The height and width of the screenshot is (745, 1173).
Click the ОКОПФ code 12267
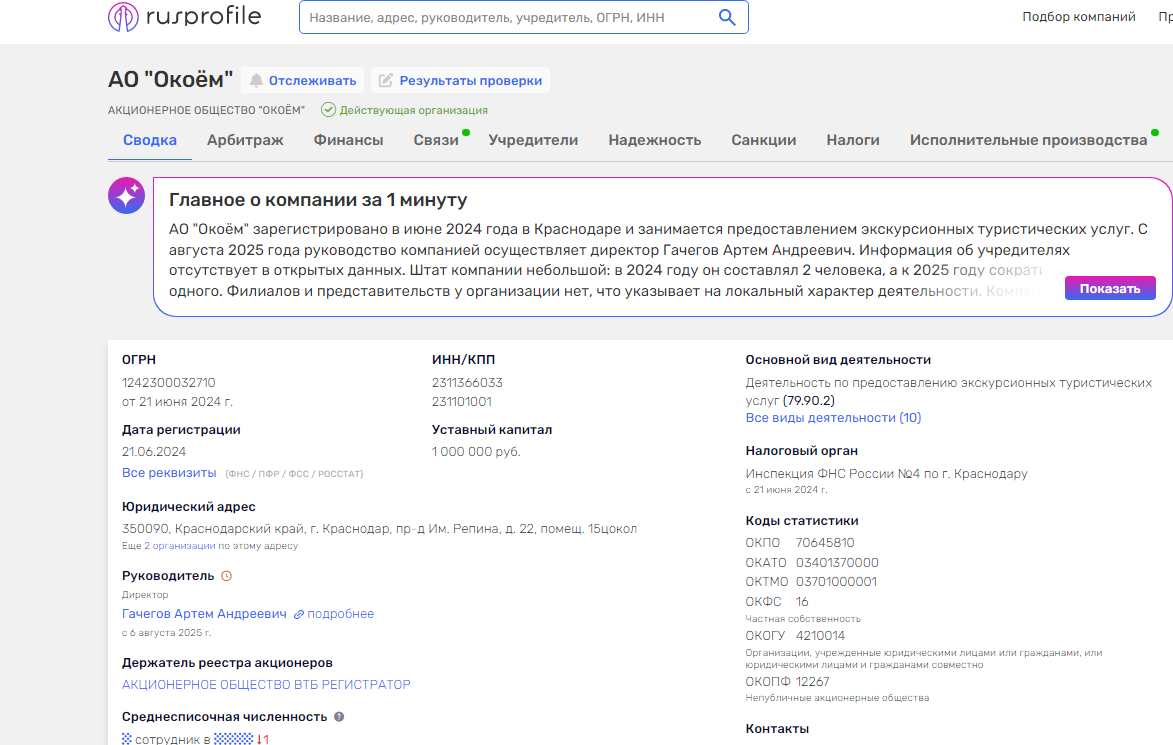click(x=812, y=681)
